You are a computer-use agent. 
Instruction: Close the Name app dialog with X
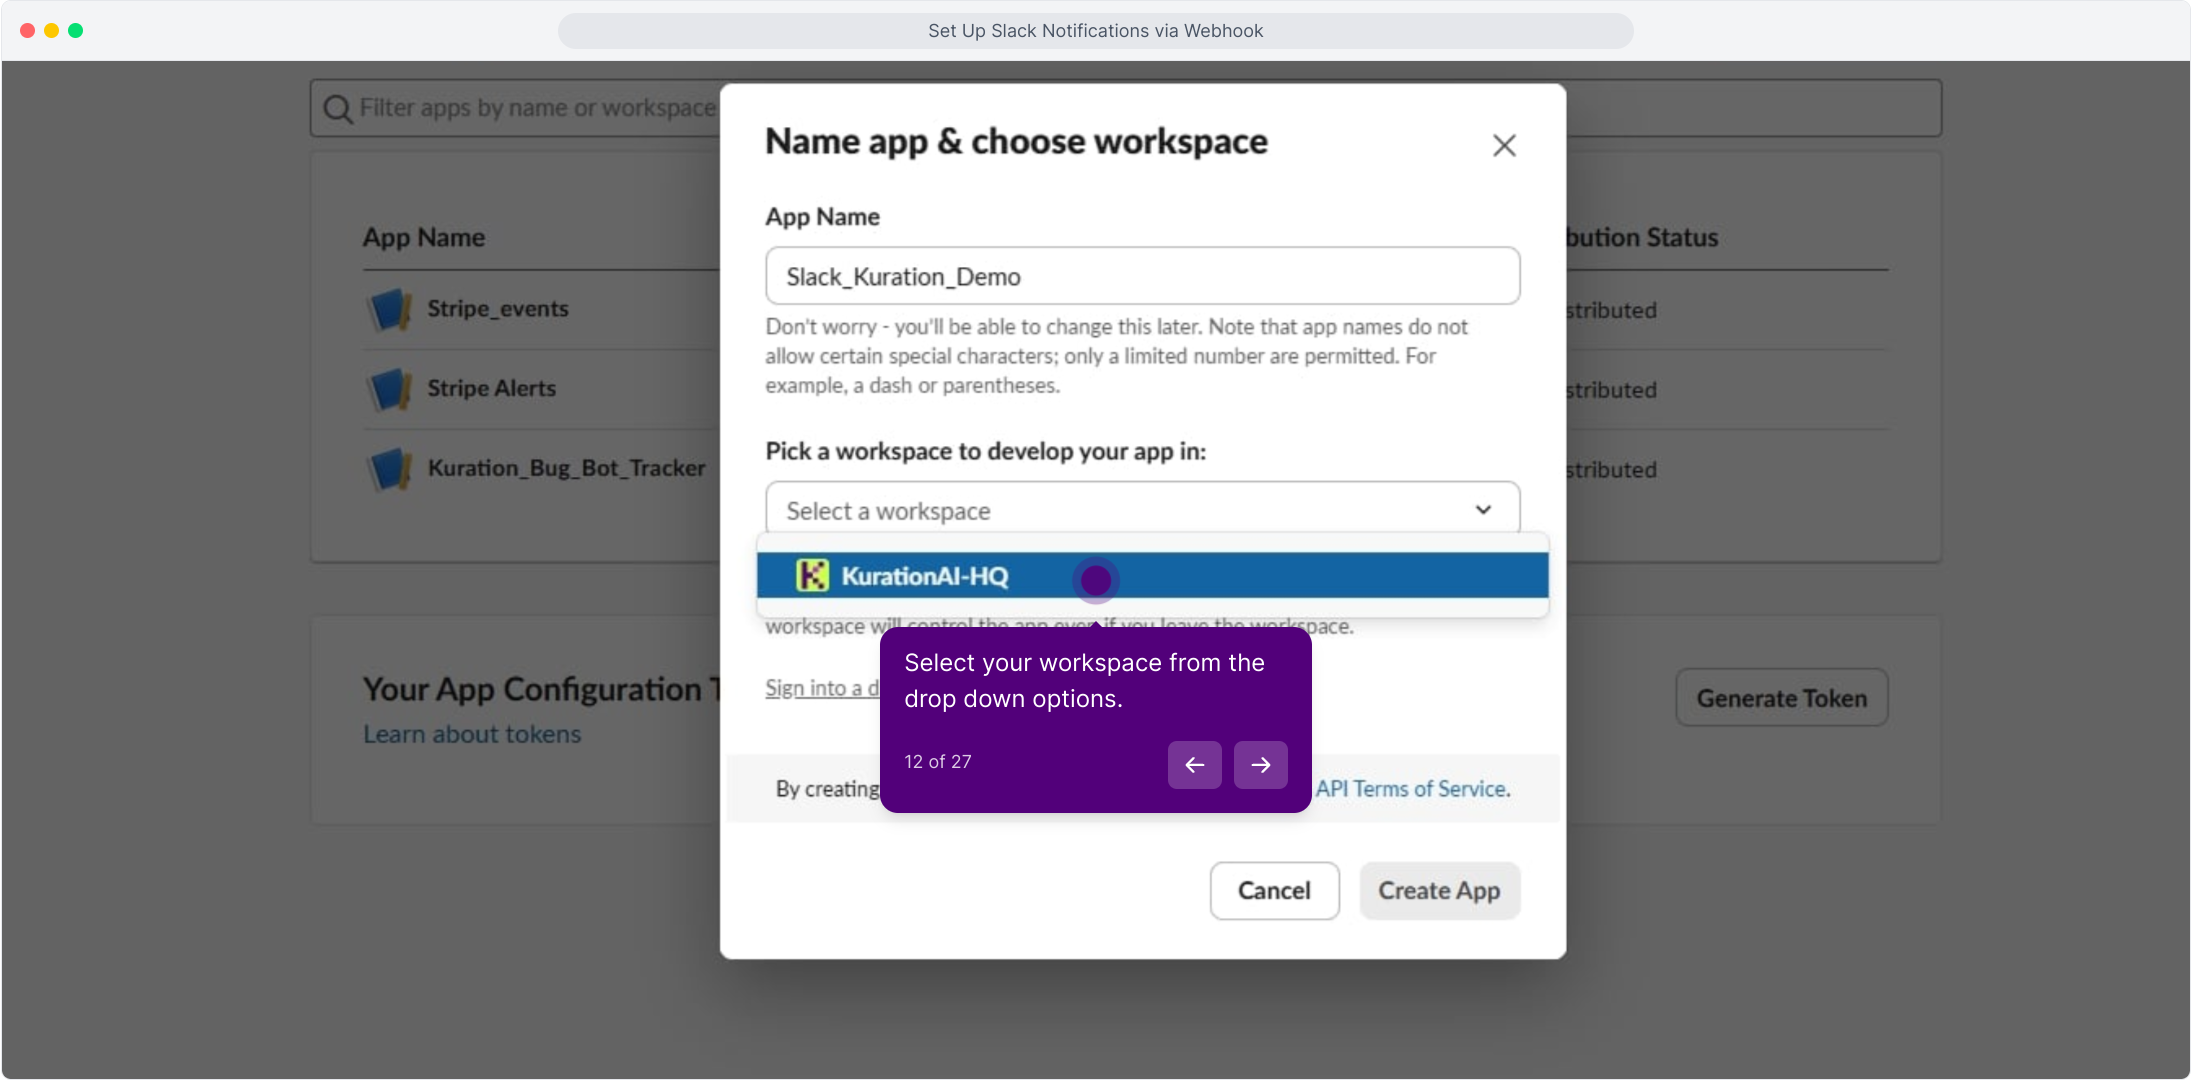click(x=1504, y=146)
